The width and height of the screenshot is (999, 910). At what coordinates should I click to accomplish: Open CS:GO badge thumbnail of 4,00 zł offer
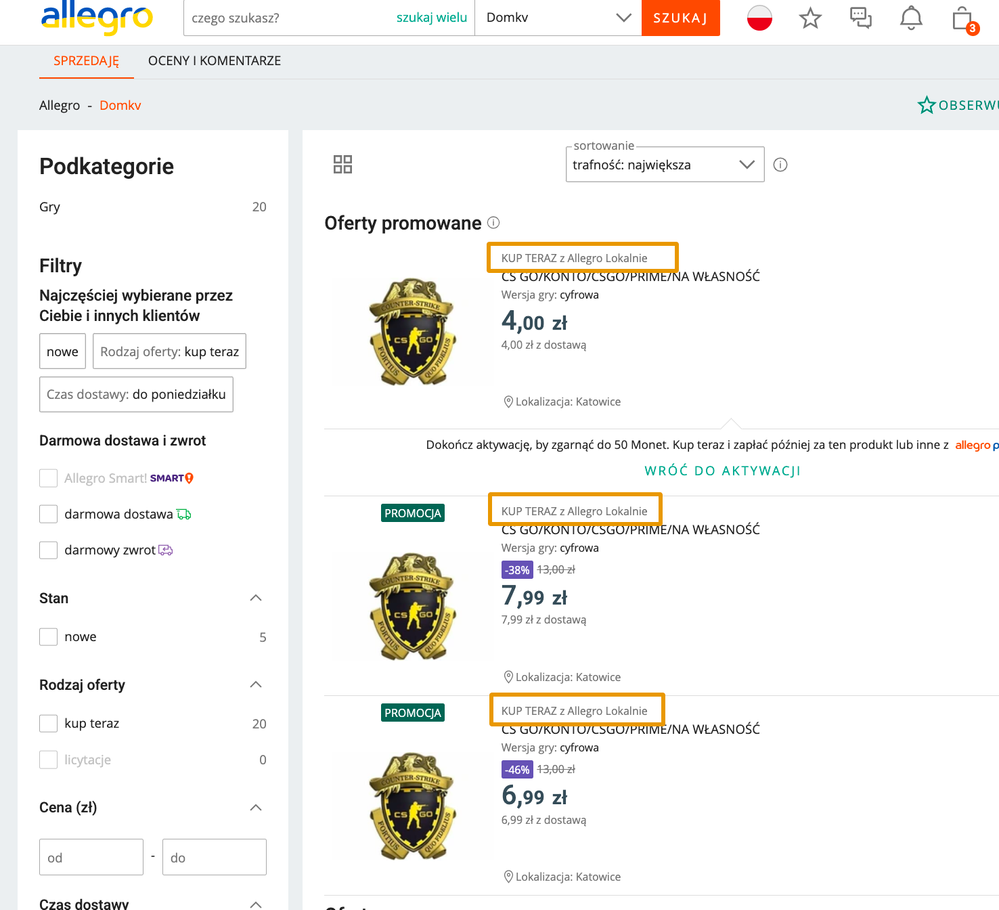click(413, 331)
